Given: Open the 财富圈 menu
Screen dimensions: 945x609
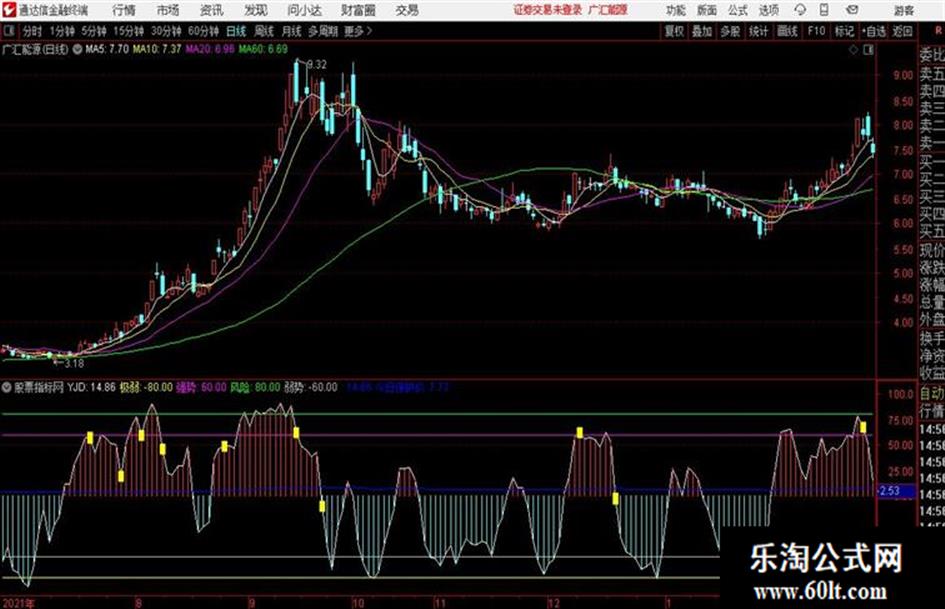Looking at the screenshot, I should (358, 10).
